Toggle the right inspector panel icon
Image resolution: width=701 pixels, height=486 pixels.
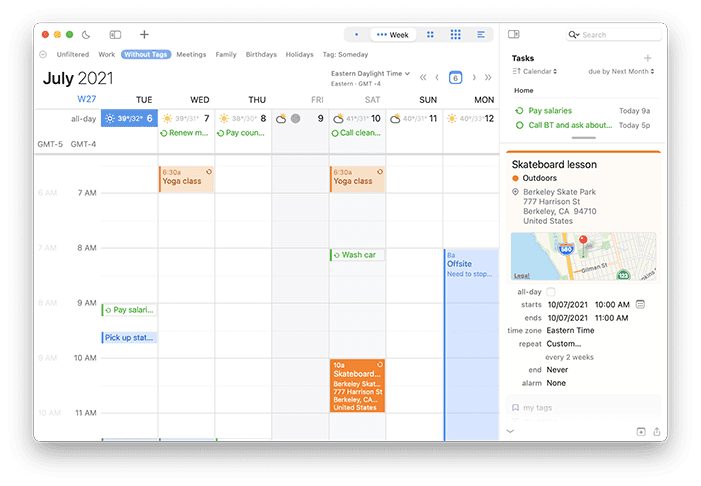pos(514,34)
